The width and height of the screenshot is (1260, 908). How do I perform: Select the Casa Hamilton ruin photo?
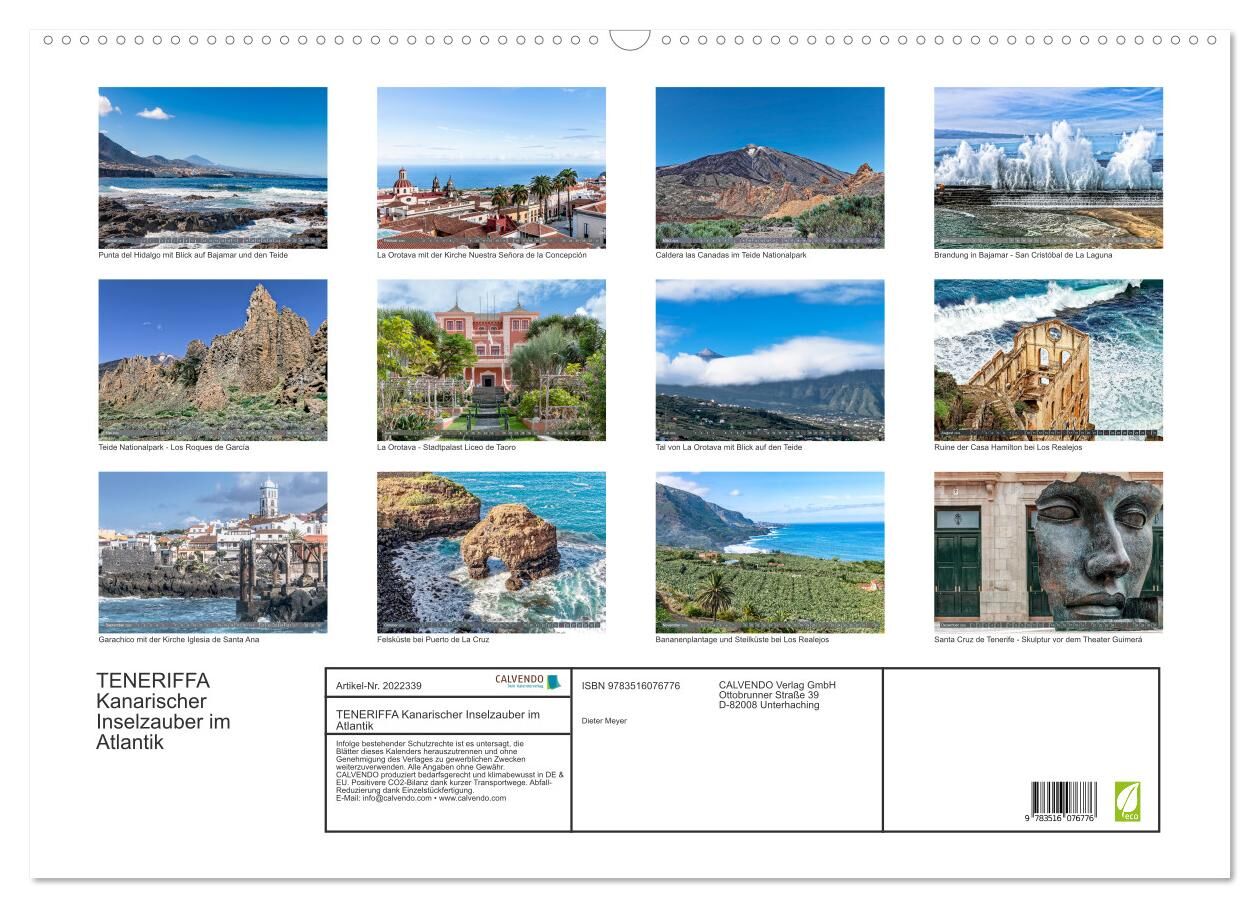[x=1048, y=359]
